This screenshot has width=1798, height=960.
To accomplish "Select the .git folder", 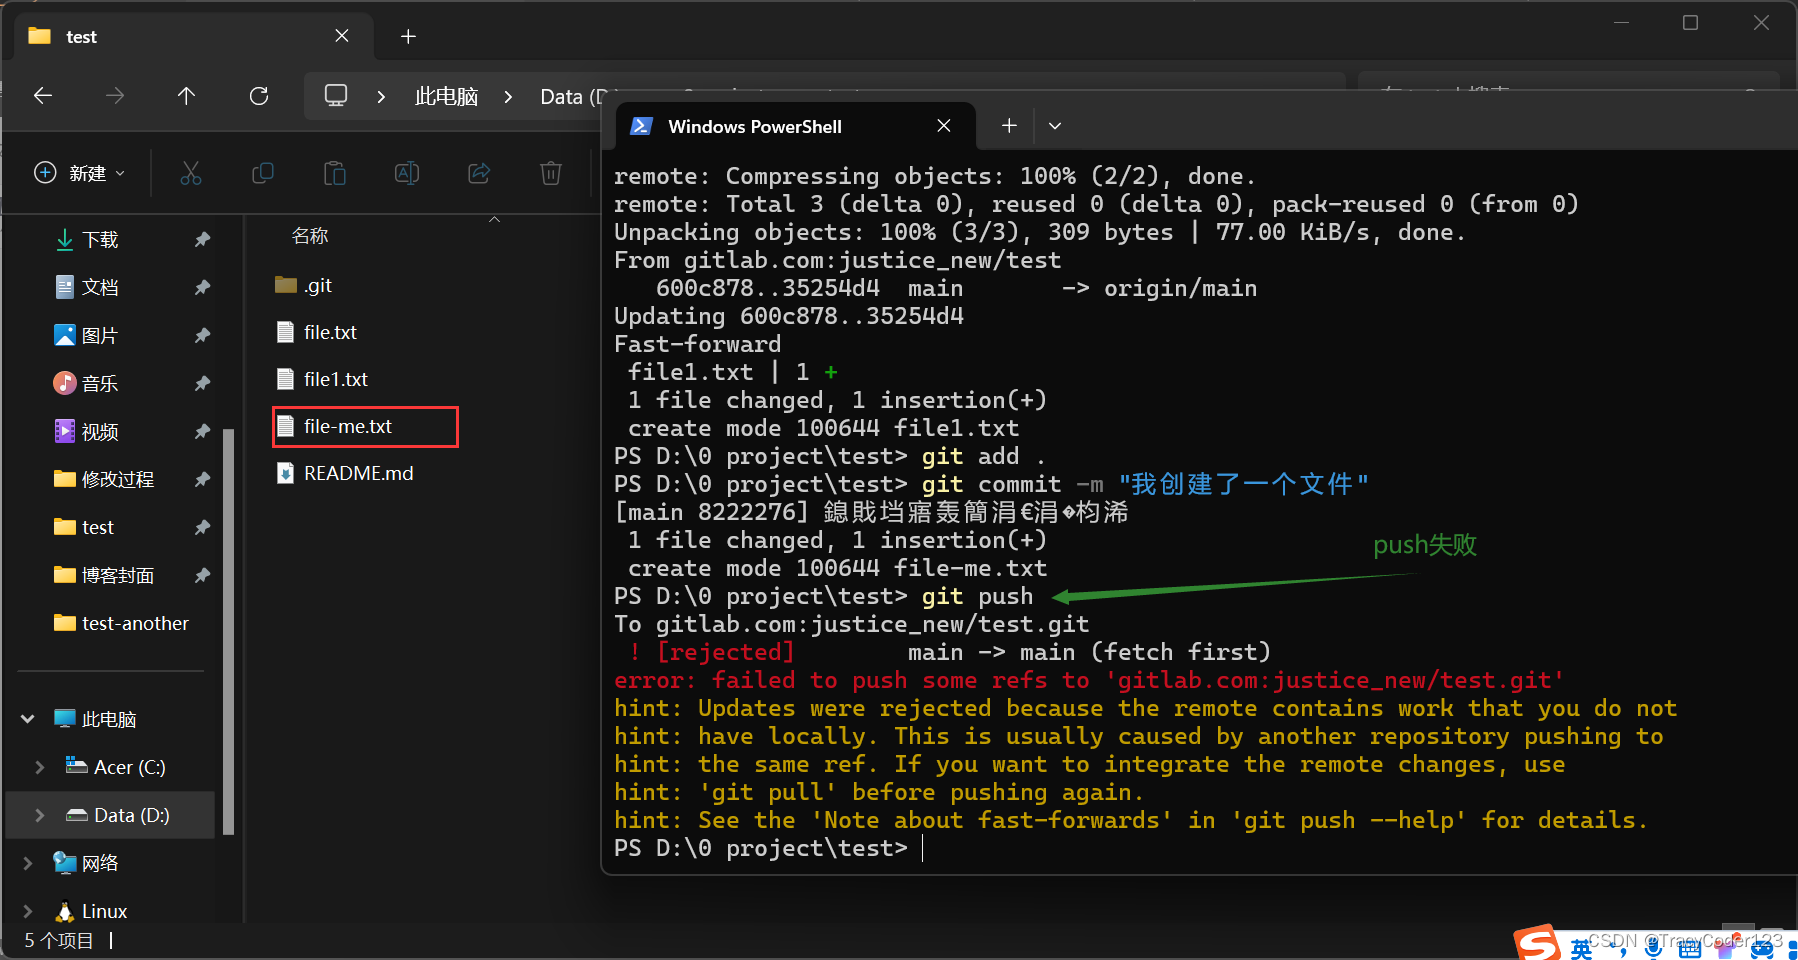I will [317, 286].
